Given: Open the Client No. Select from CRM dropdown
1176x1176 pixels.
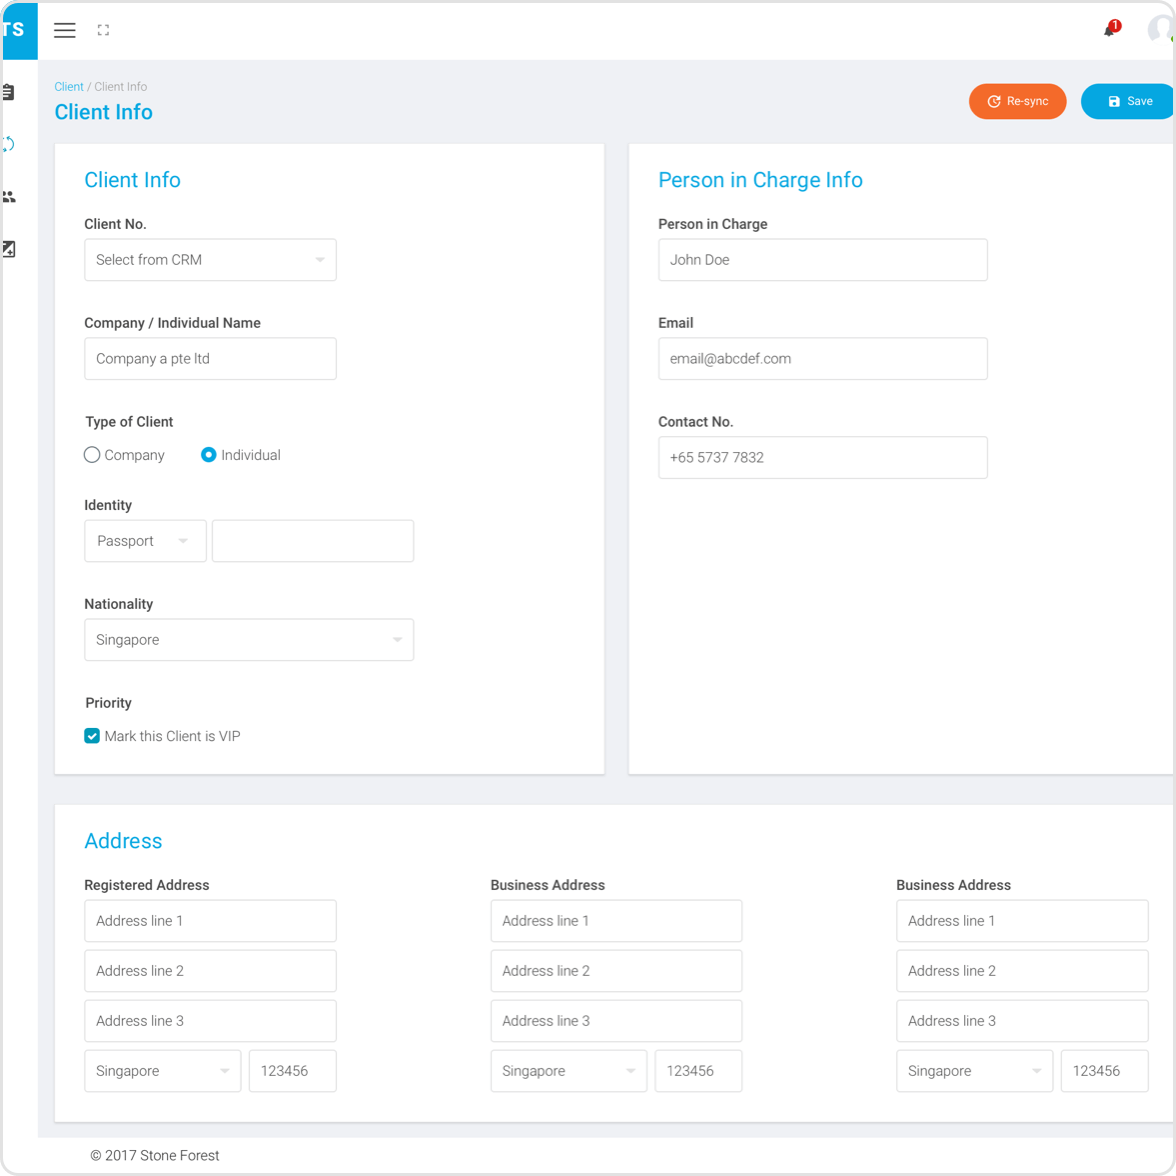Looking at the screenshot, I should click(x=210, y=260).
